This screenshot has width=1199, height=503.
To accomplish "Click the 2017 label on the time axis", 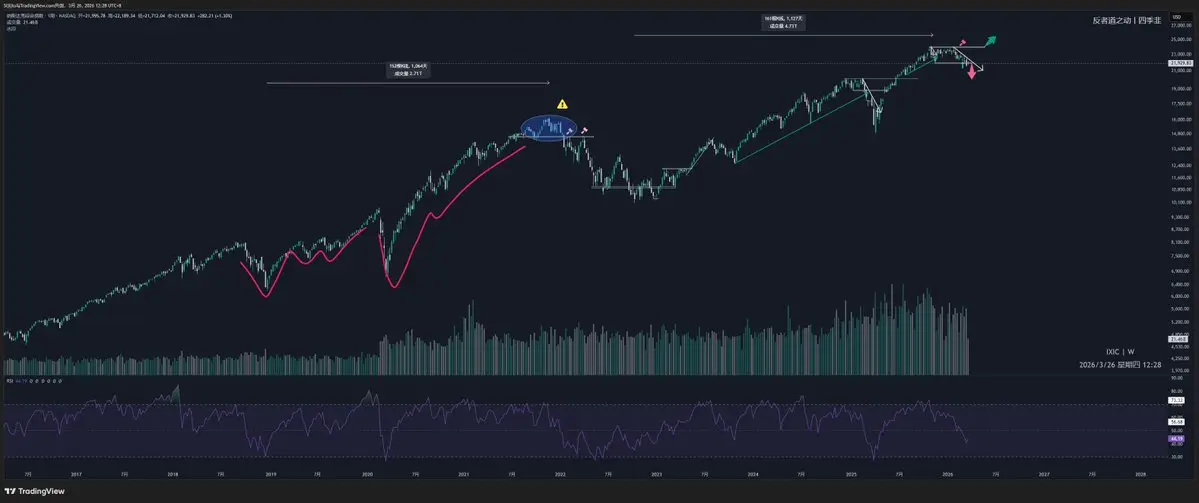I will click(x=77, y=475).
